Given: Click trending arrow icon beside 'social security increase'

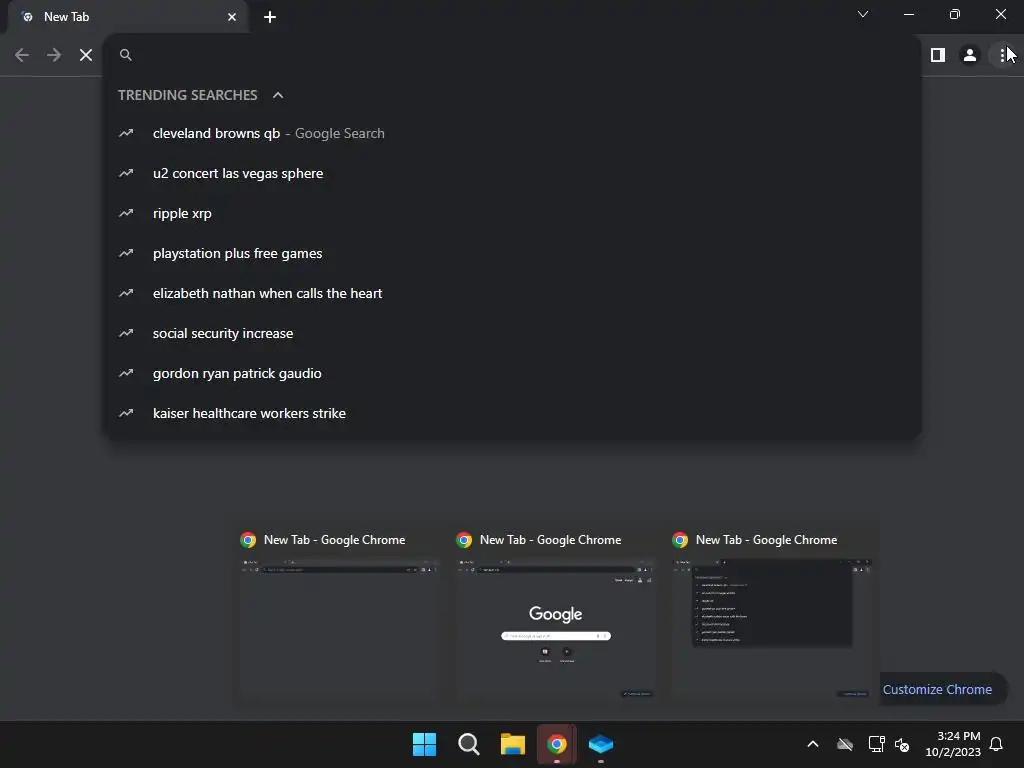Looking at the screenshot, I should pyautogui.click(x=126, y=333).
